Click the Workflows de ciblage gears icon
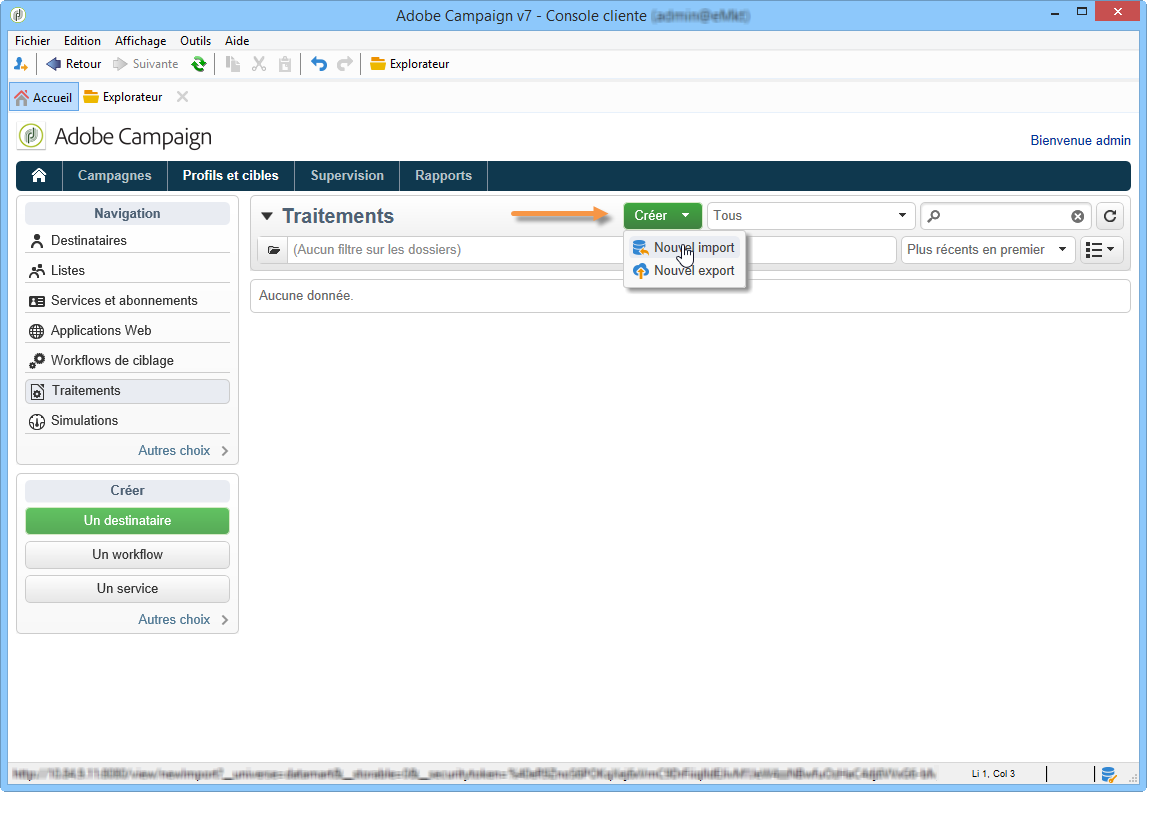Screen dimensions: 1165x813 pos(36,361)
